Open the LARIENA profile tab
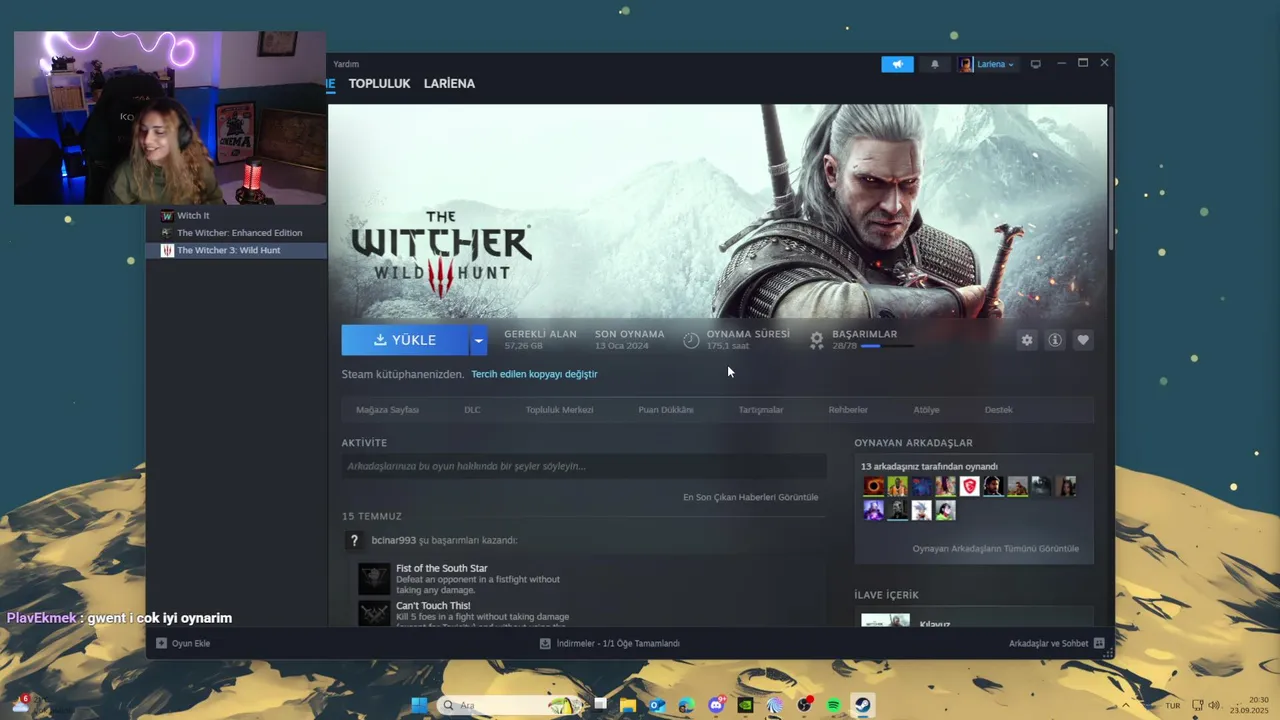The image size is (1280, 720). pyautogui.click(x=449, y=84)
